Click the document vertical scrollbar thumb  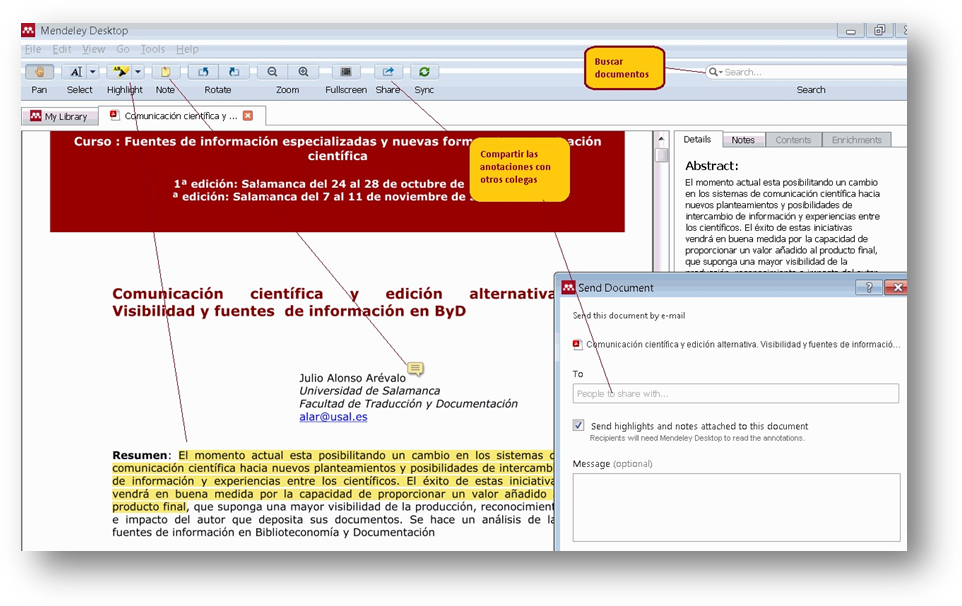tap(661, 155)
